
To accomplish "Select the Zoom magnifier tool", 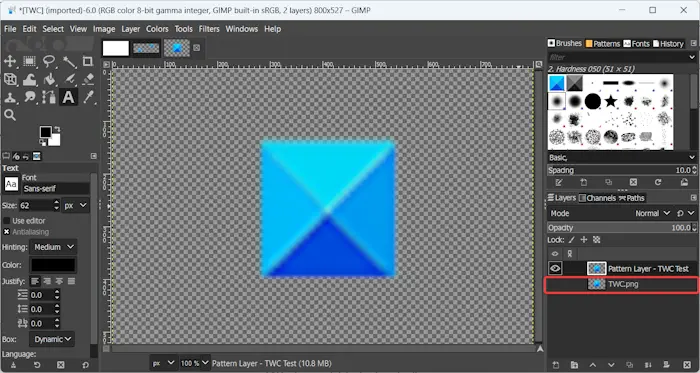I will (10, 115).
